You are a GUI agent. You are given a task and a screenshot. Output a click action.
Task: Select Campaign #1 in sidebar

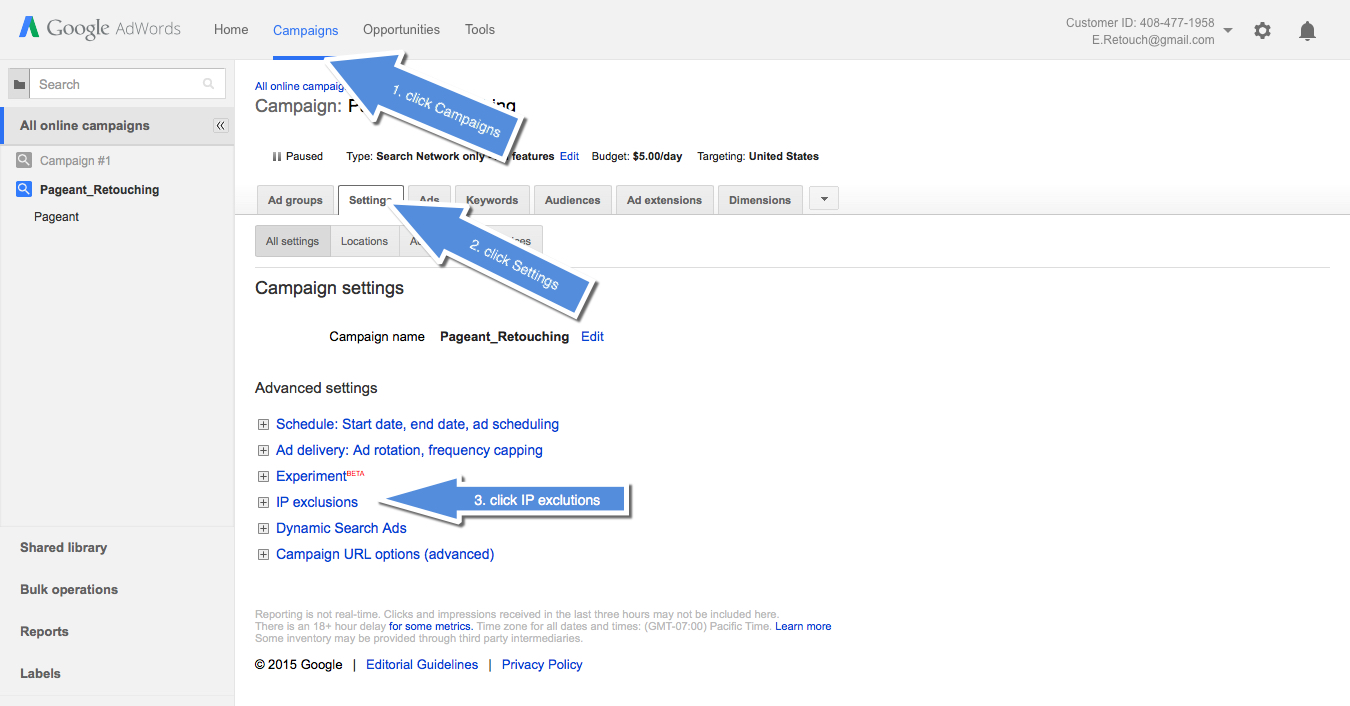click(75, 160)
